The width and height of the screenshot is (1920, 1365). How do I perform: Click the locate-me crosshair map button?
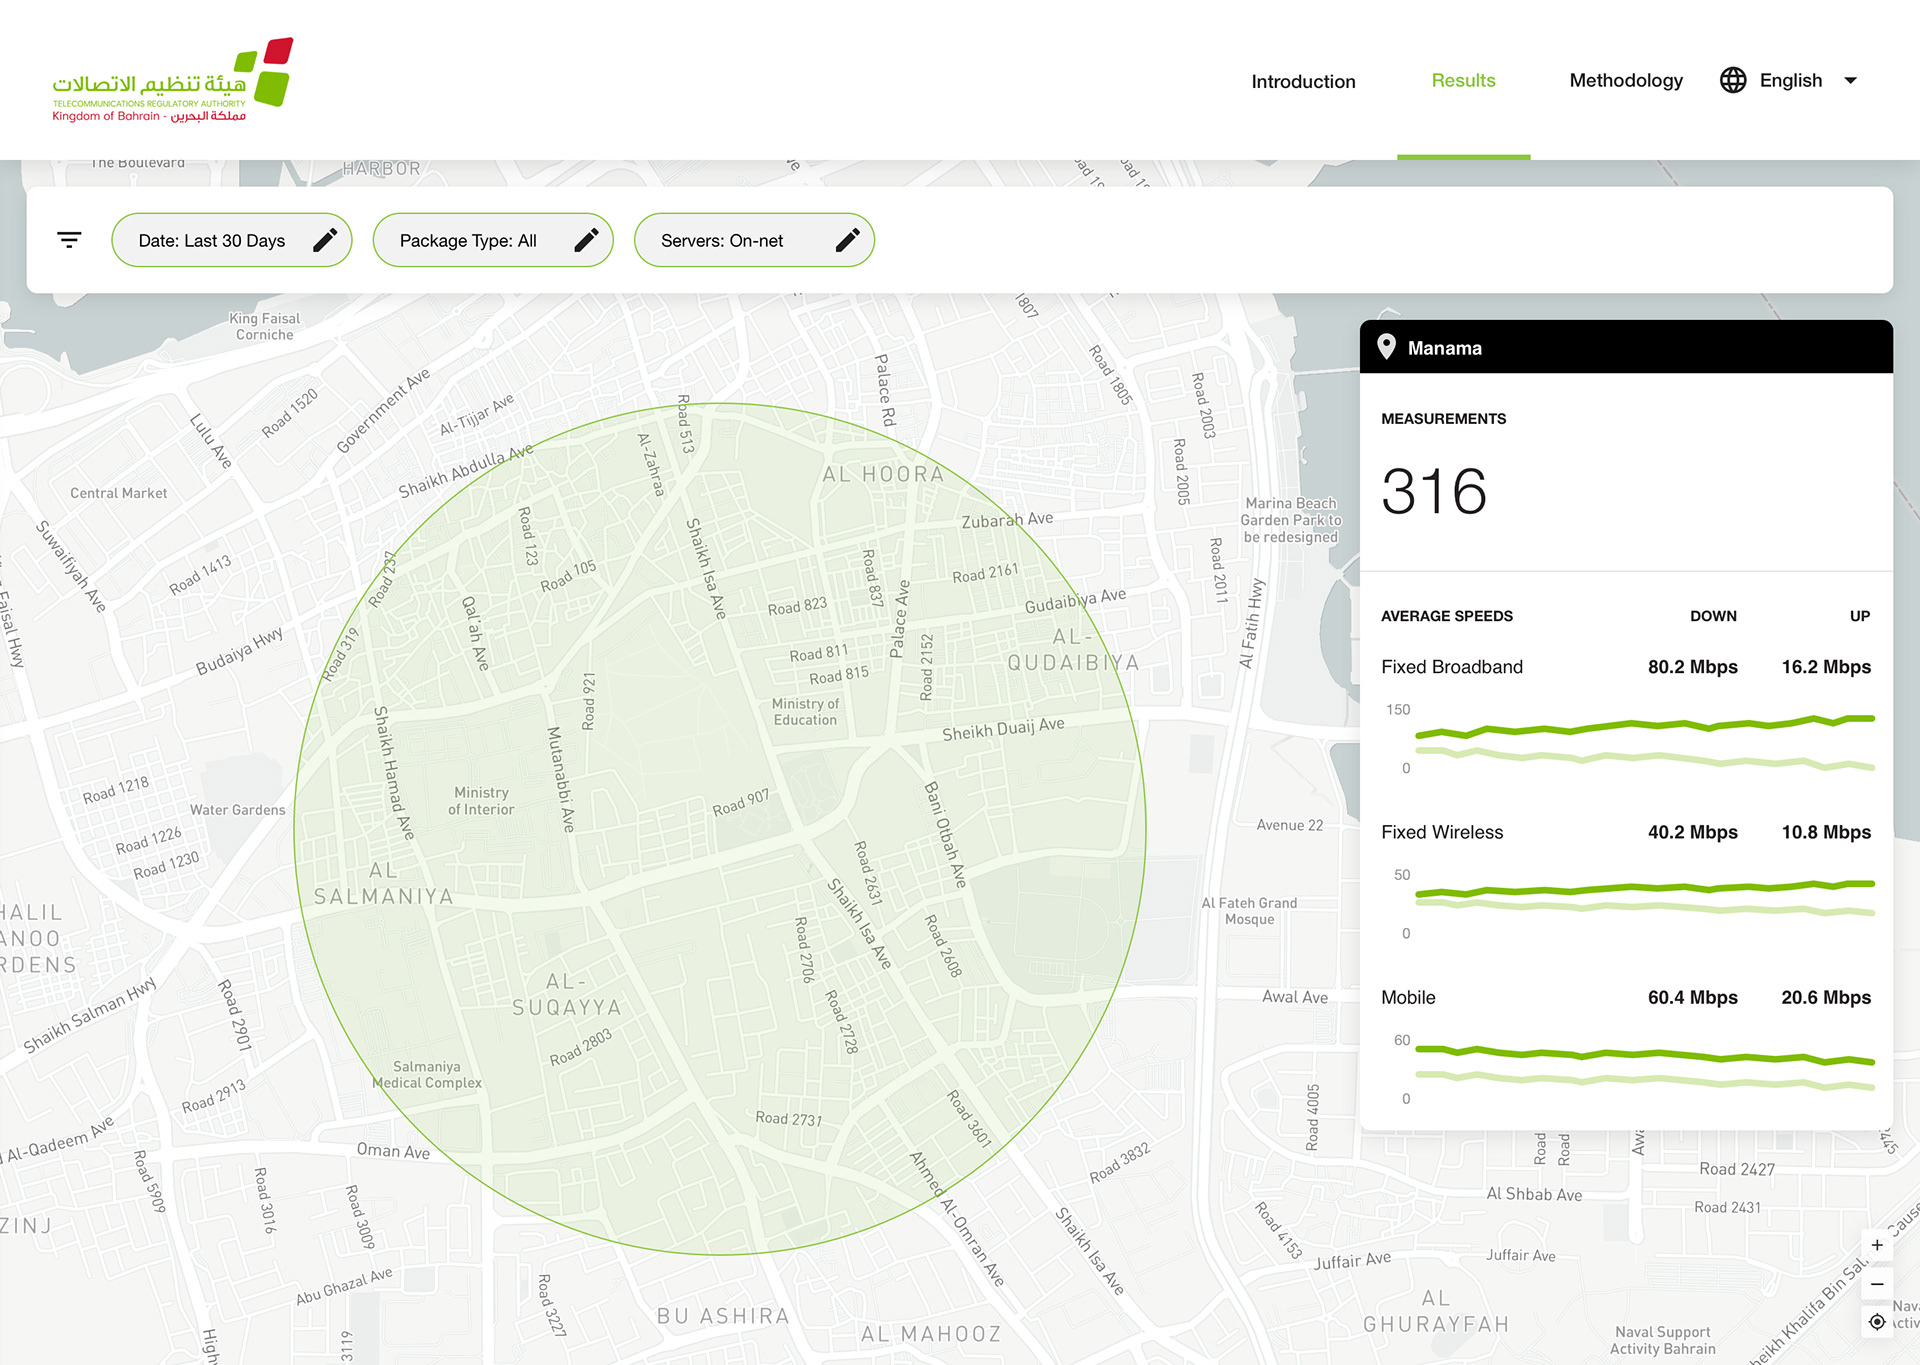pos(1877,1322)
